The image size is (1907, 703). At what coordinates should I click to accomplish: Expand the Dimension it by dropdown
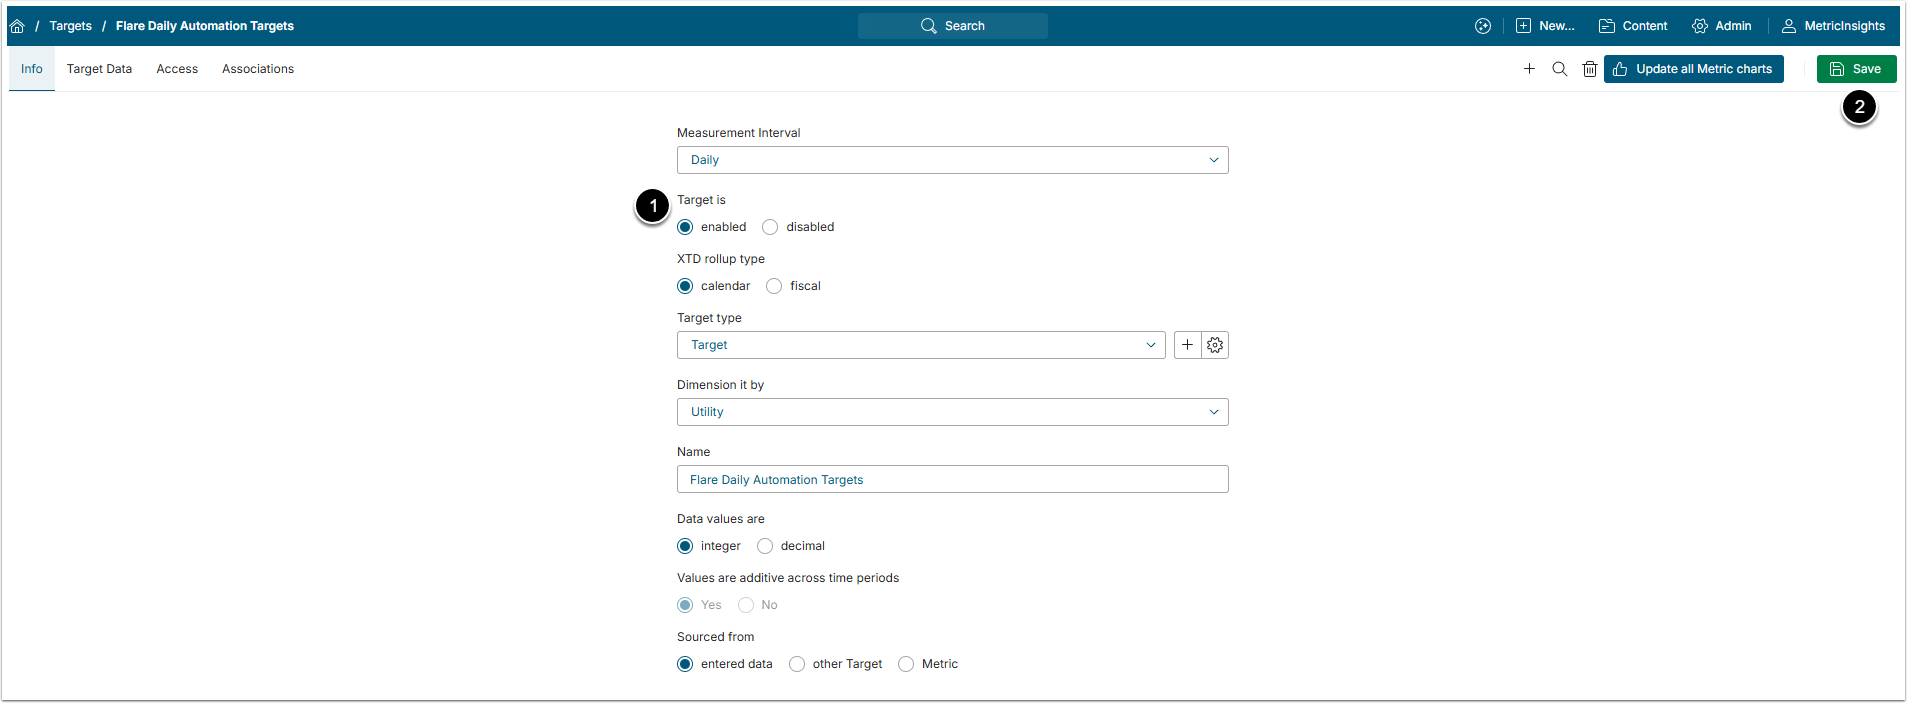click(952, 412)
